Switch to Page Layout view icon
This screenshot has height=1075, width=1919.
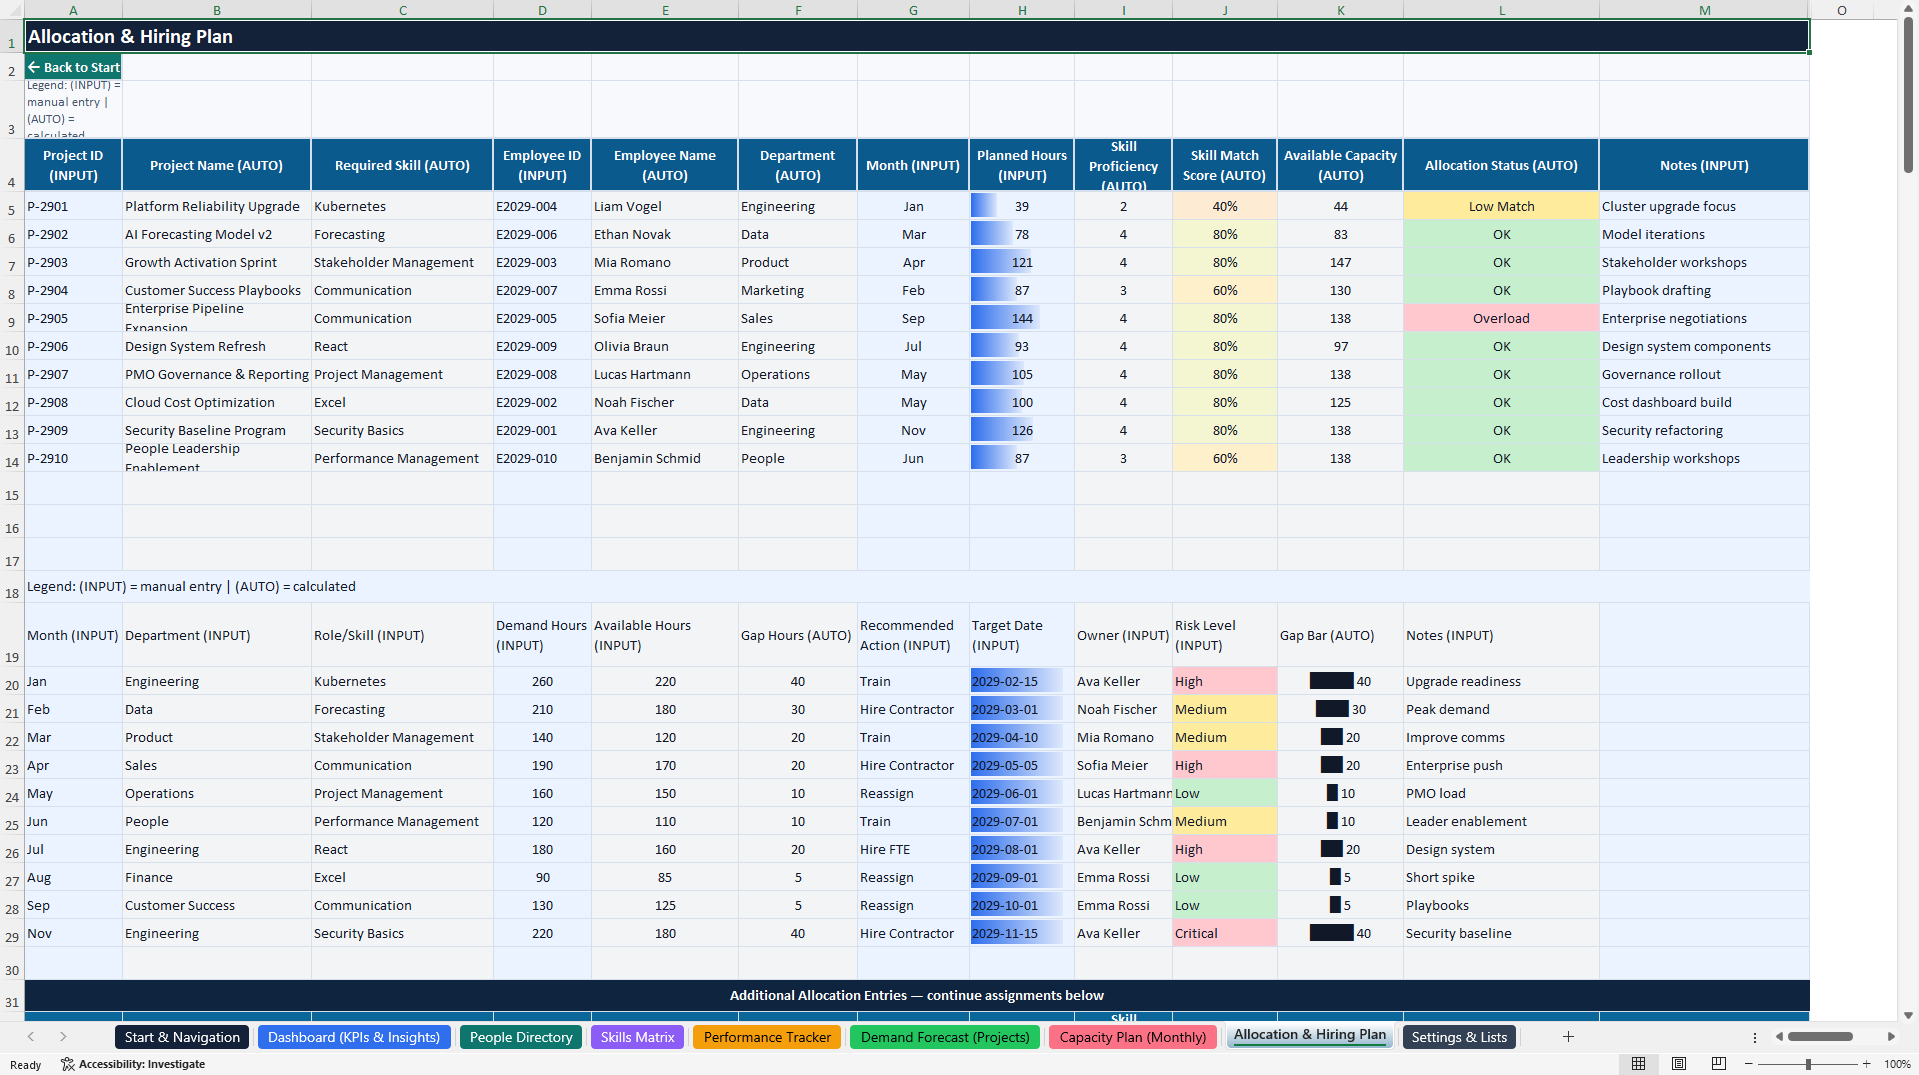point(1679,1064)
